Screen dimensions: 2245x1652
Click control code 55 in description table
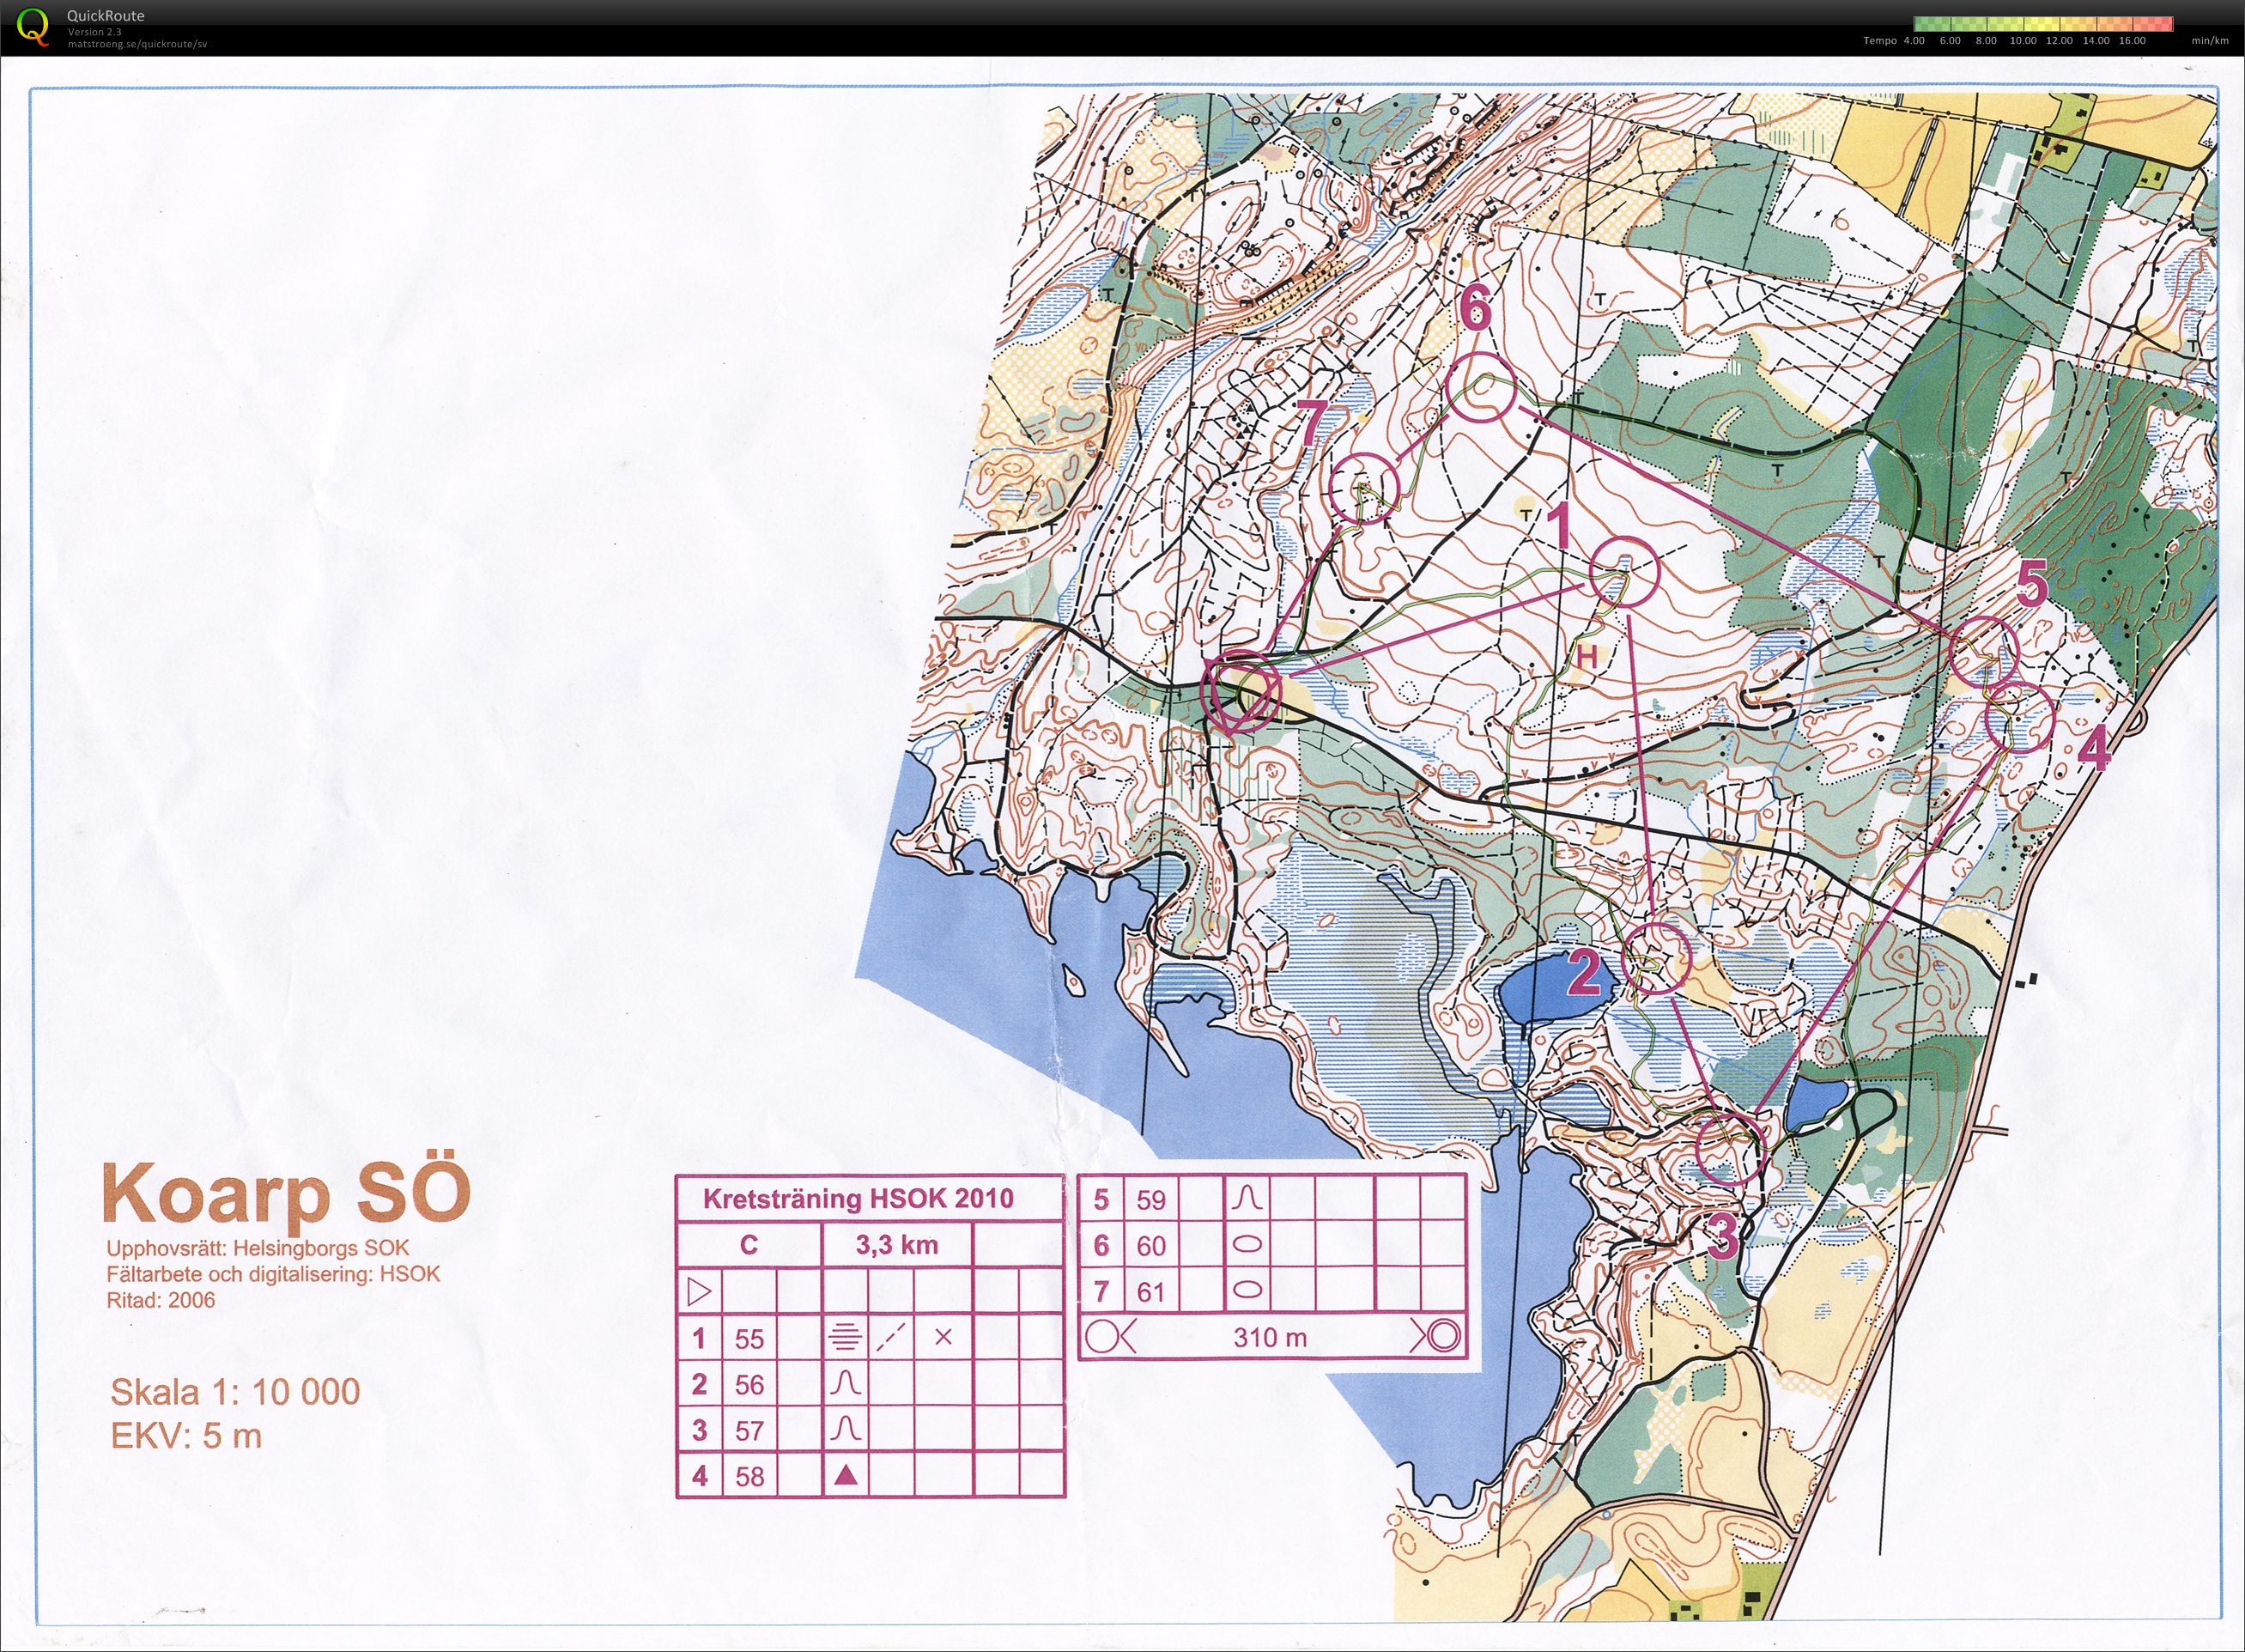point(749,1339)
